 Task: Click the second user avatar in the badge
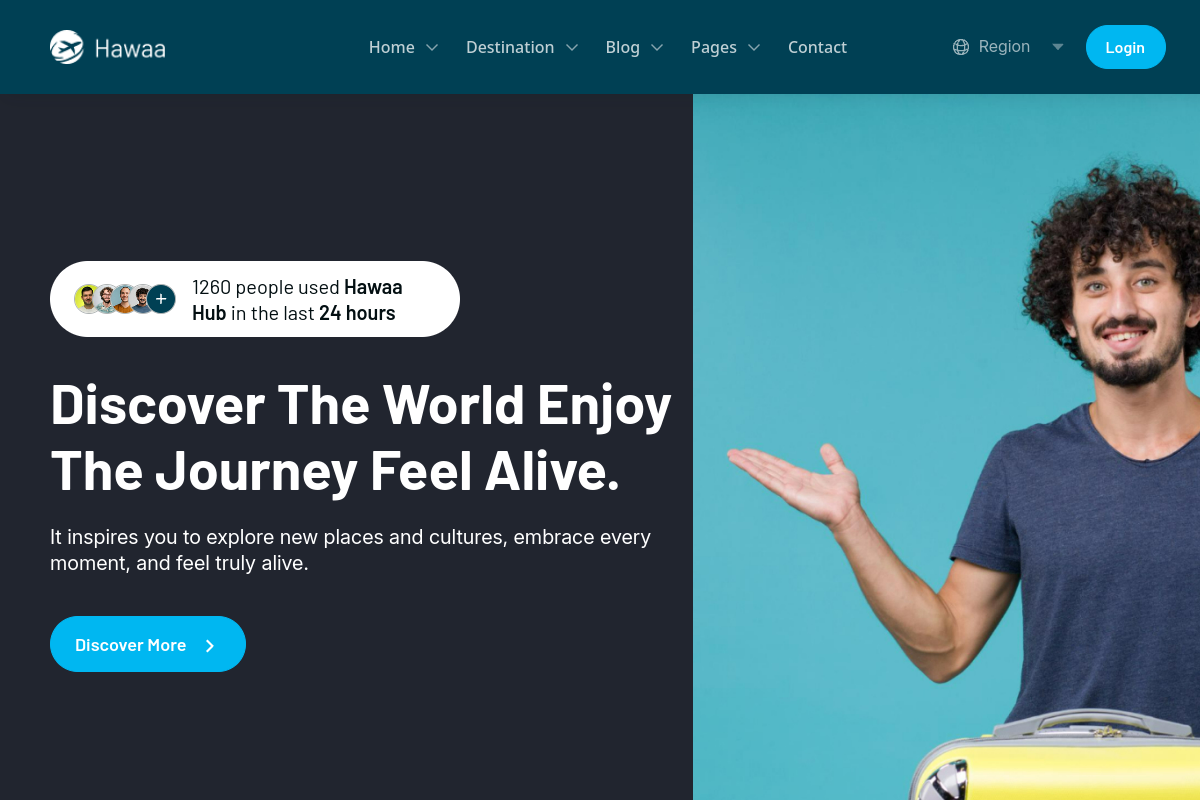point(106,299)
